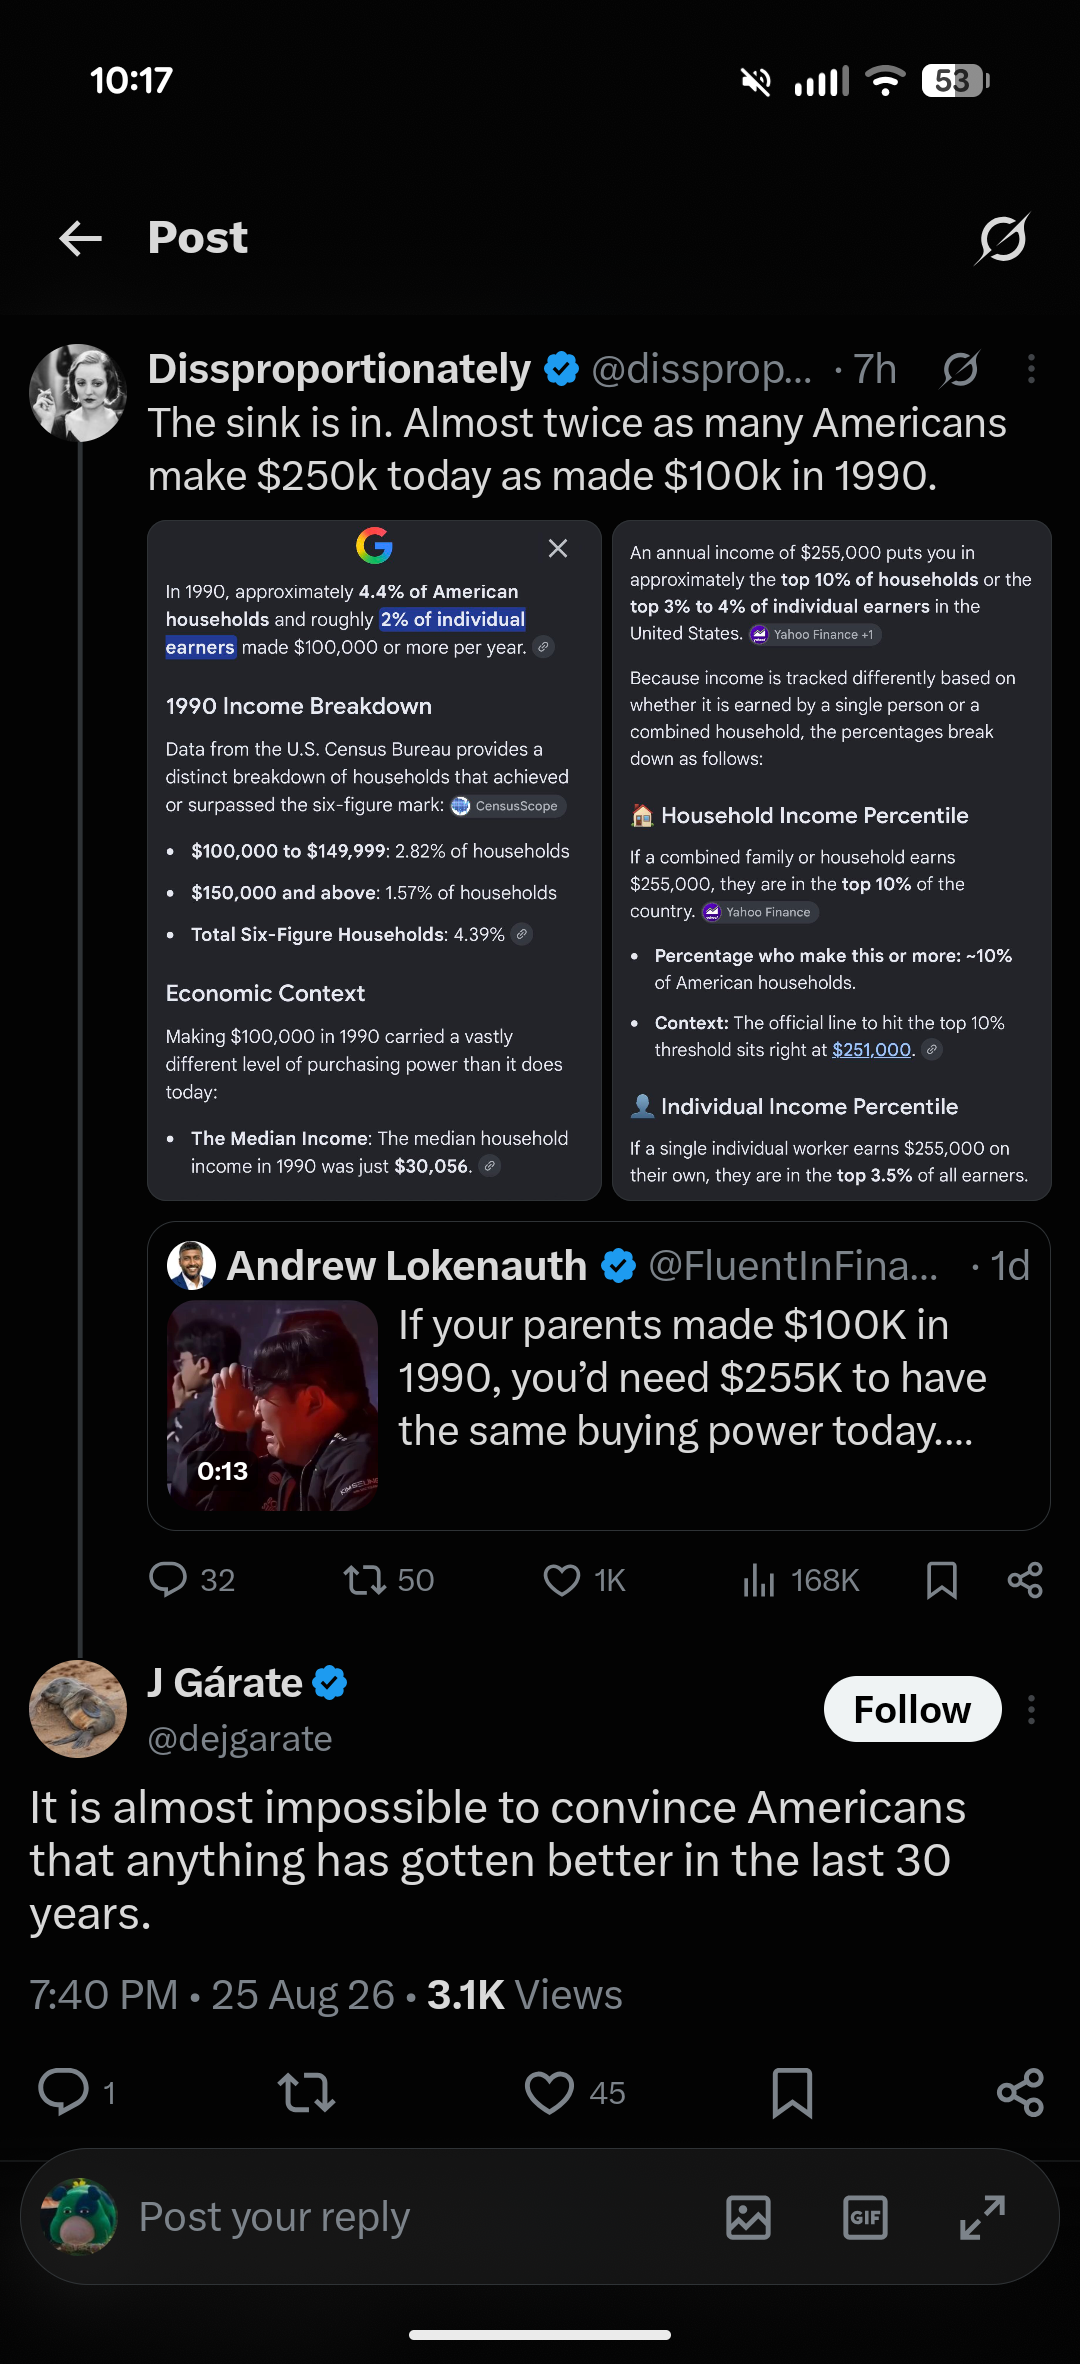Open three-dot menu next to Follow button
Screen dimensions: 1080x2364
pos(1031,1709)
